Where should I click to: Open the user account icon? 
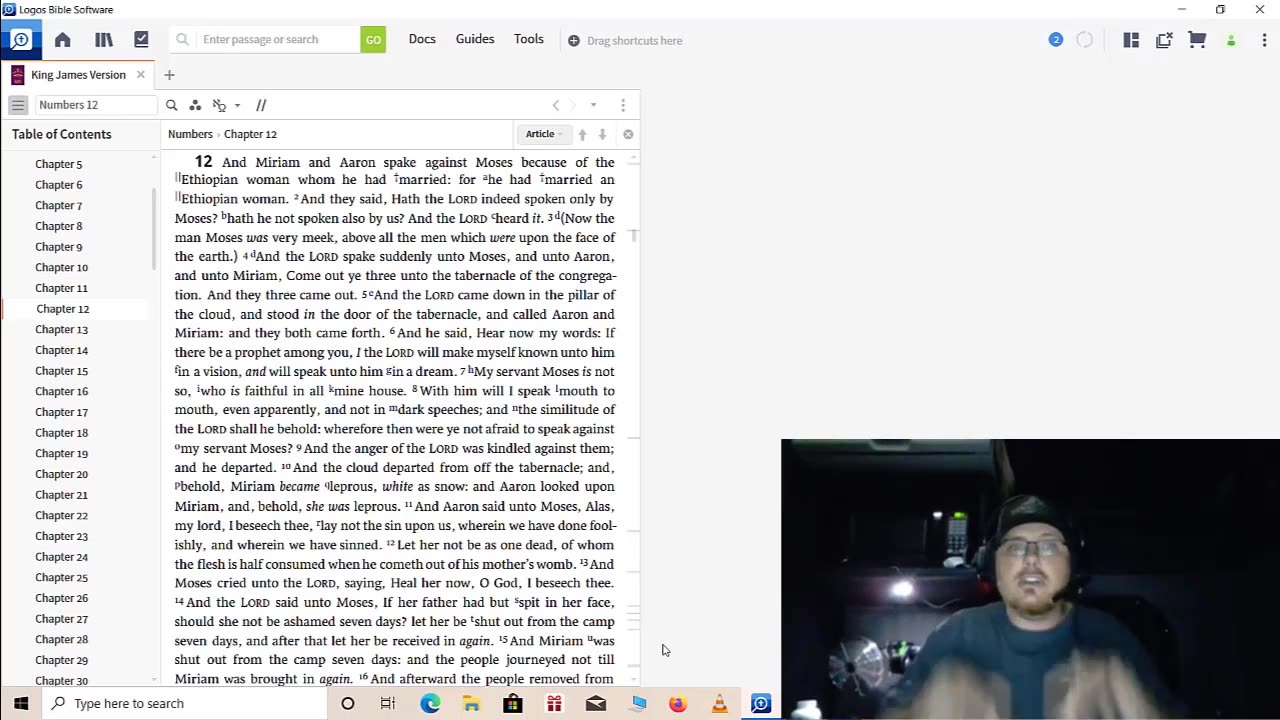(1231, 41)
